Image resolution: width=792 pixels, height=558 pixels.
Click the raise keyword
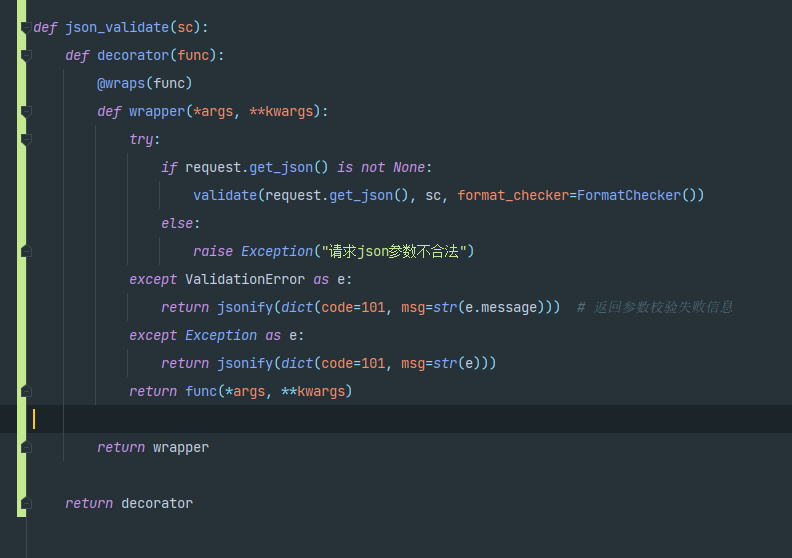[213, 251]
